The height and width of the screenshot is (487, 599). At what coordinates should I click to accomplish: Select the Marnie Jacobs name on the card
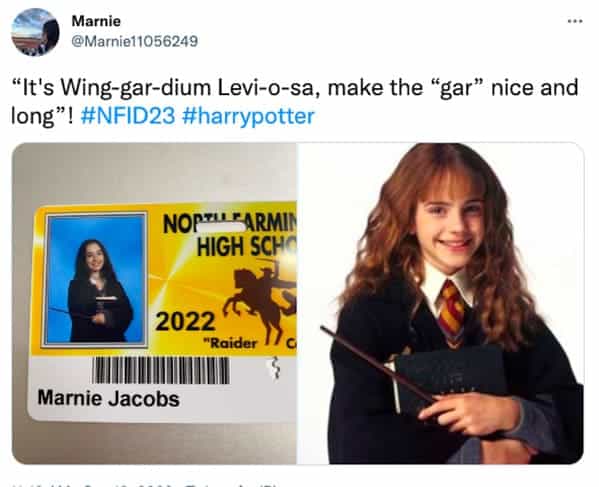pos(108,398)
